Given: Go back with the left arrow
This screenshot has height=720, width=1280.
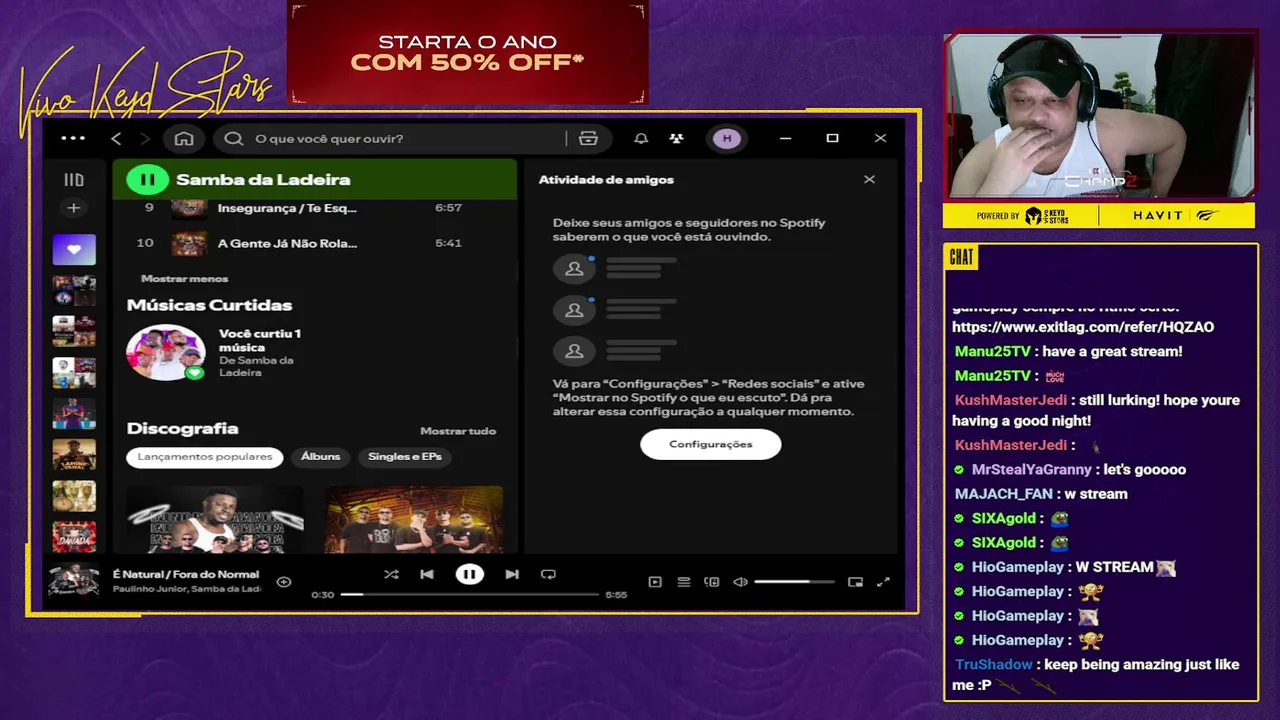Looking at the screenshot, I should 116,138.
